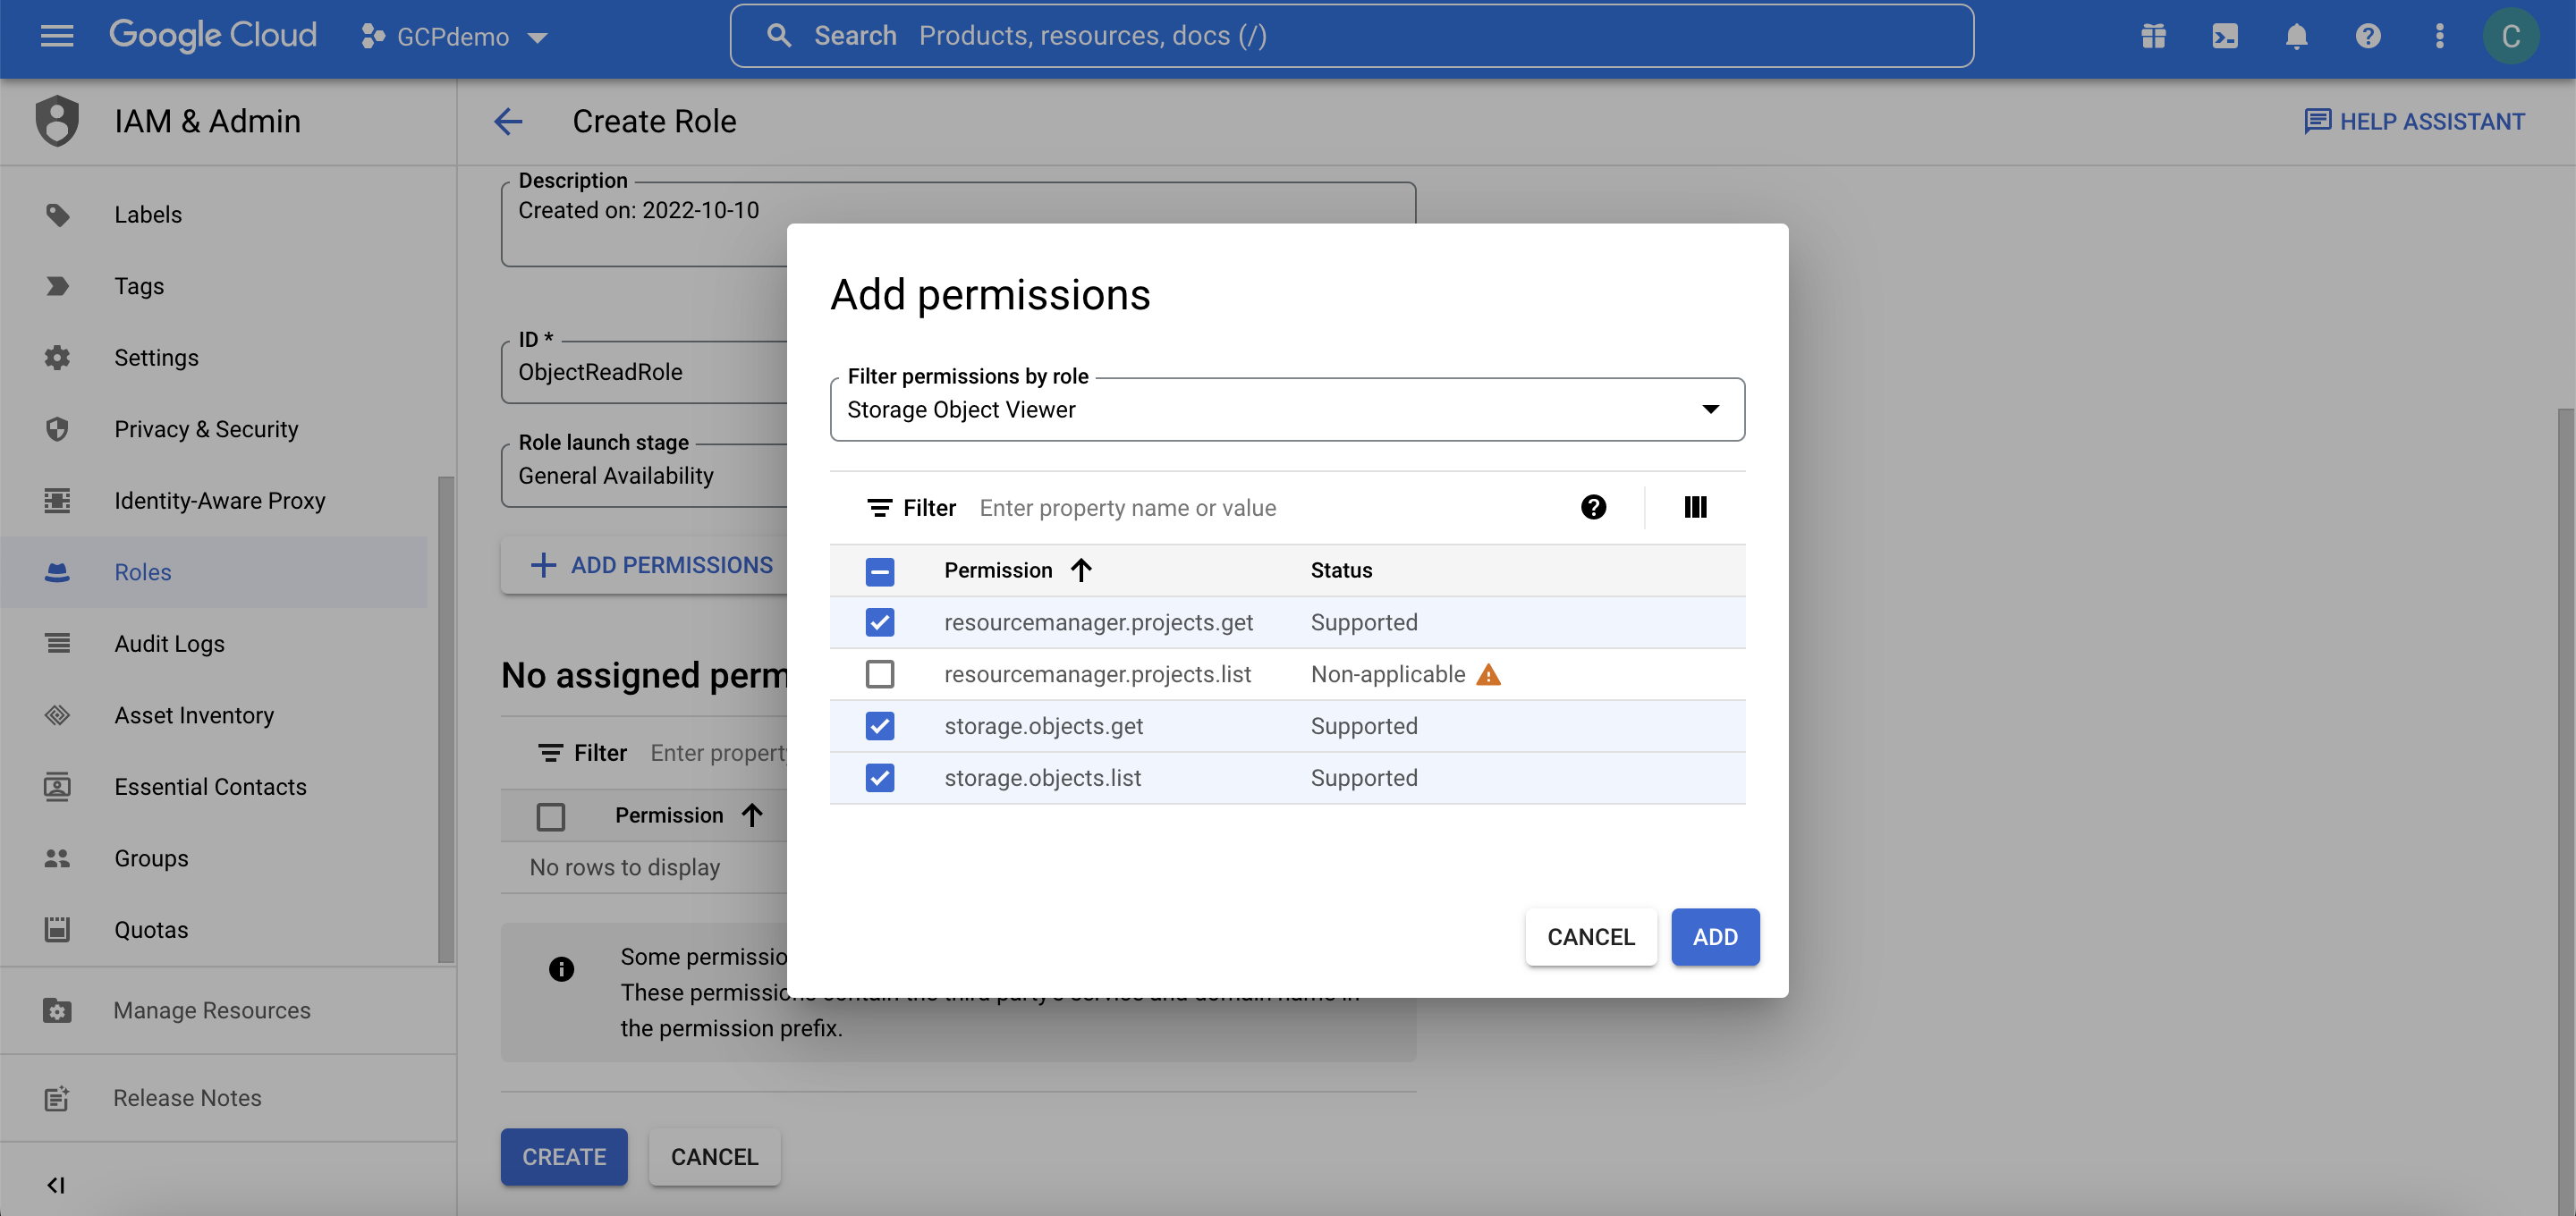Viewport: 2576px width, 1216px height.
Task: Open Google Cloud help menu
Action: tap(2368, 36)
